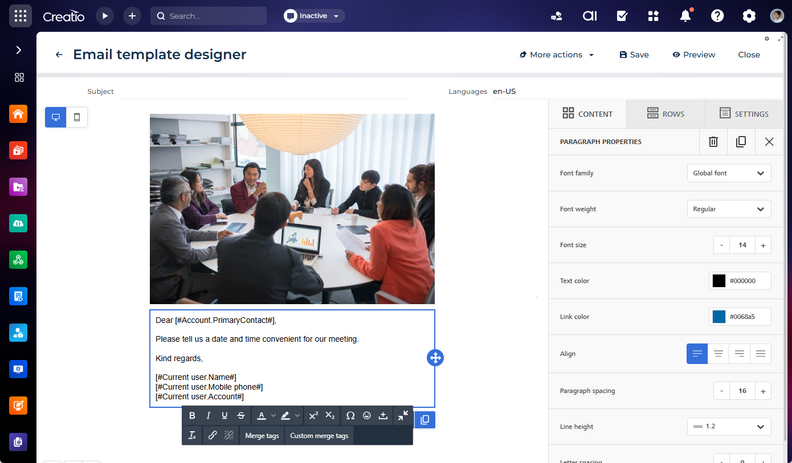Select the meeting photo in template

pos(292,209)
